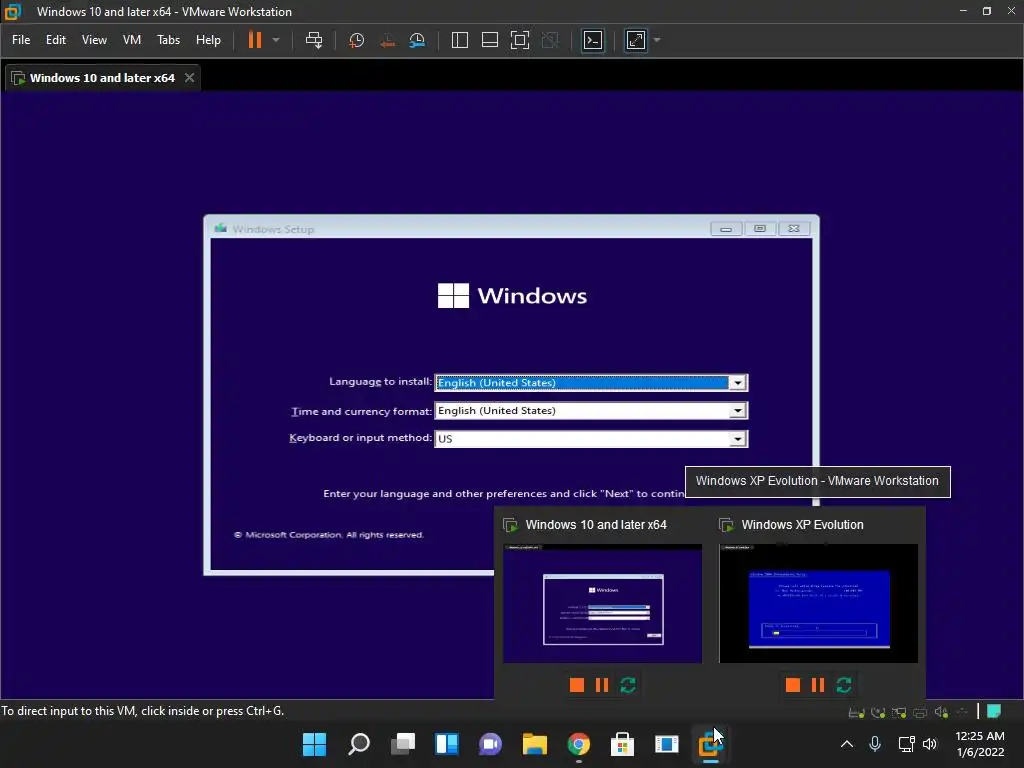Close the Windows Setup dialog
The image size is (1024, 768).
pos(793,229)
